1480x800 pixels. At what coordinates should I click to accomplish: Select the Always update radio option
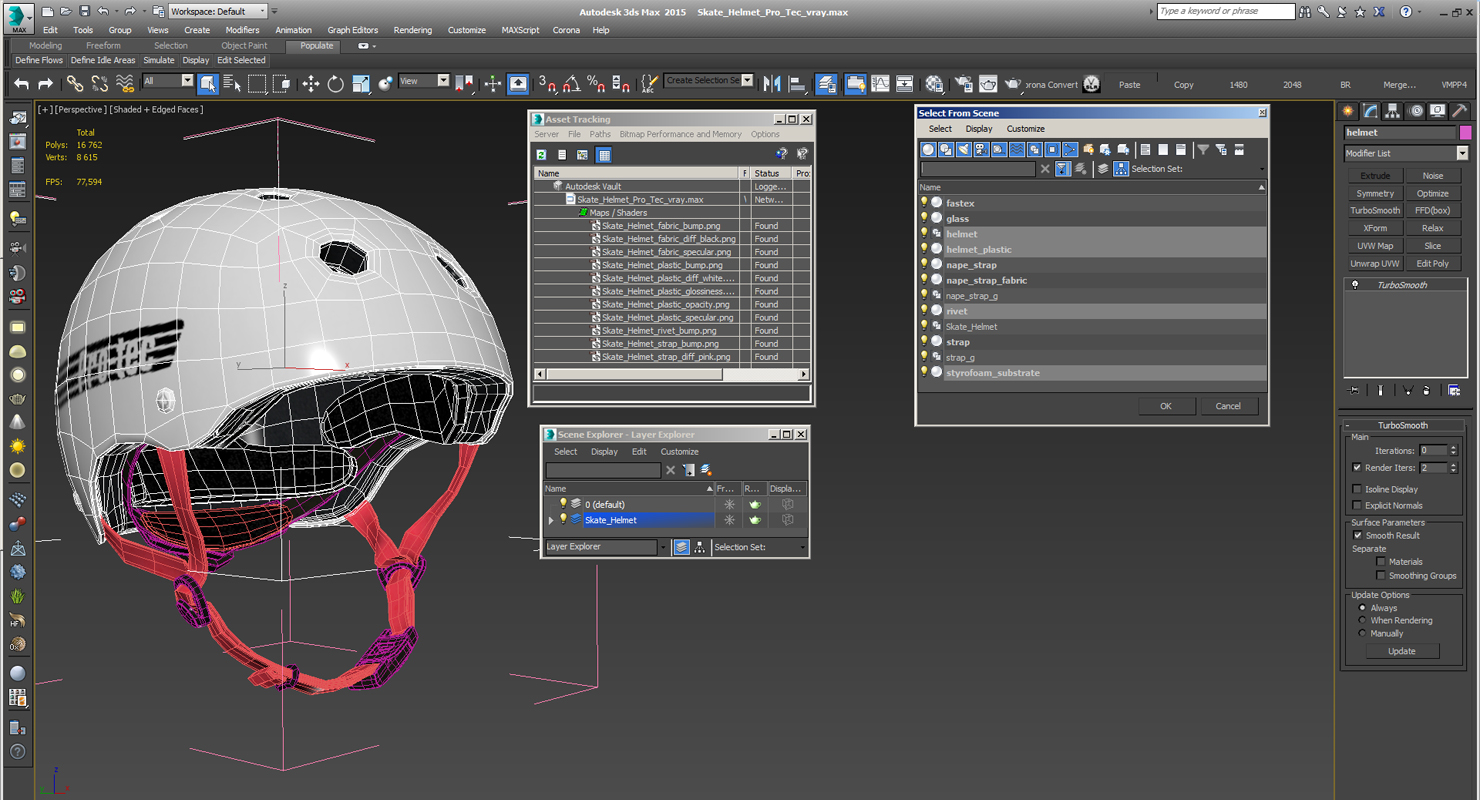(x=1362, y=608)
